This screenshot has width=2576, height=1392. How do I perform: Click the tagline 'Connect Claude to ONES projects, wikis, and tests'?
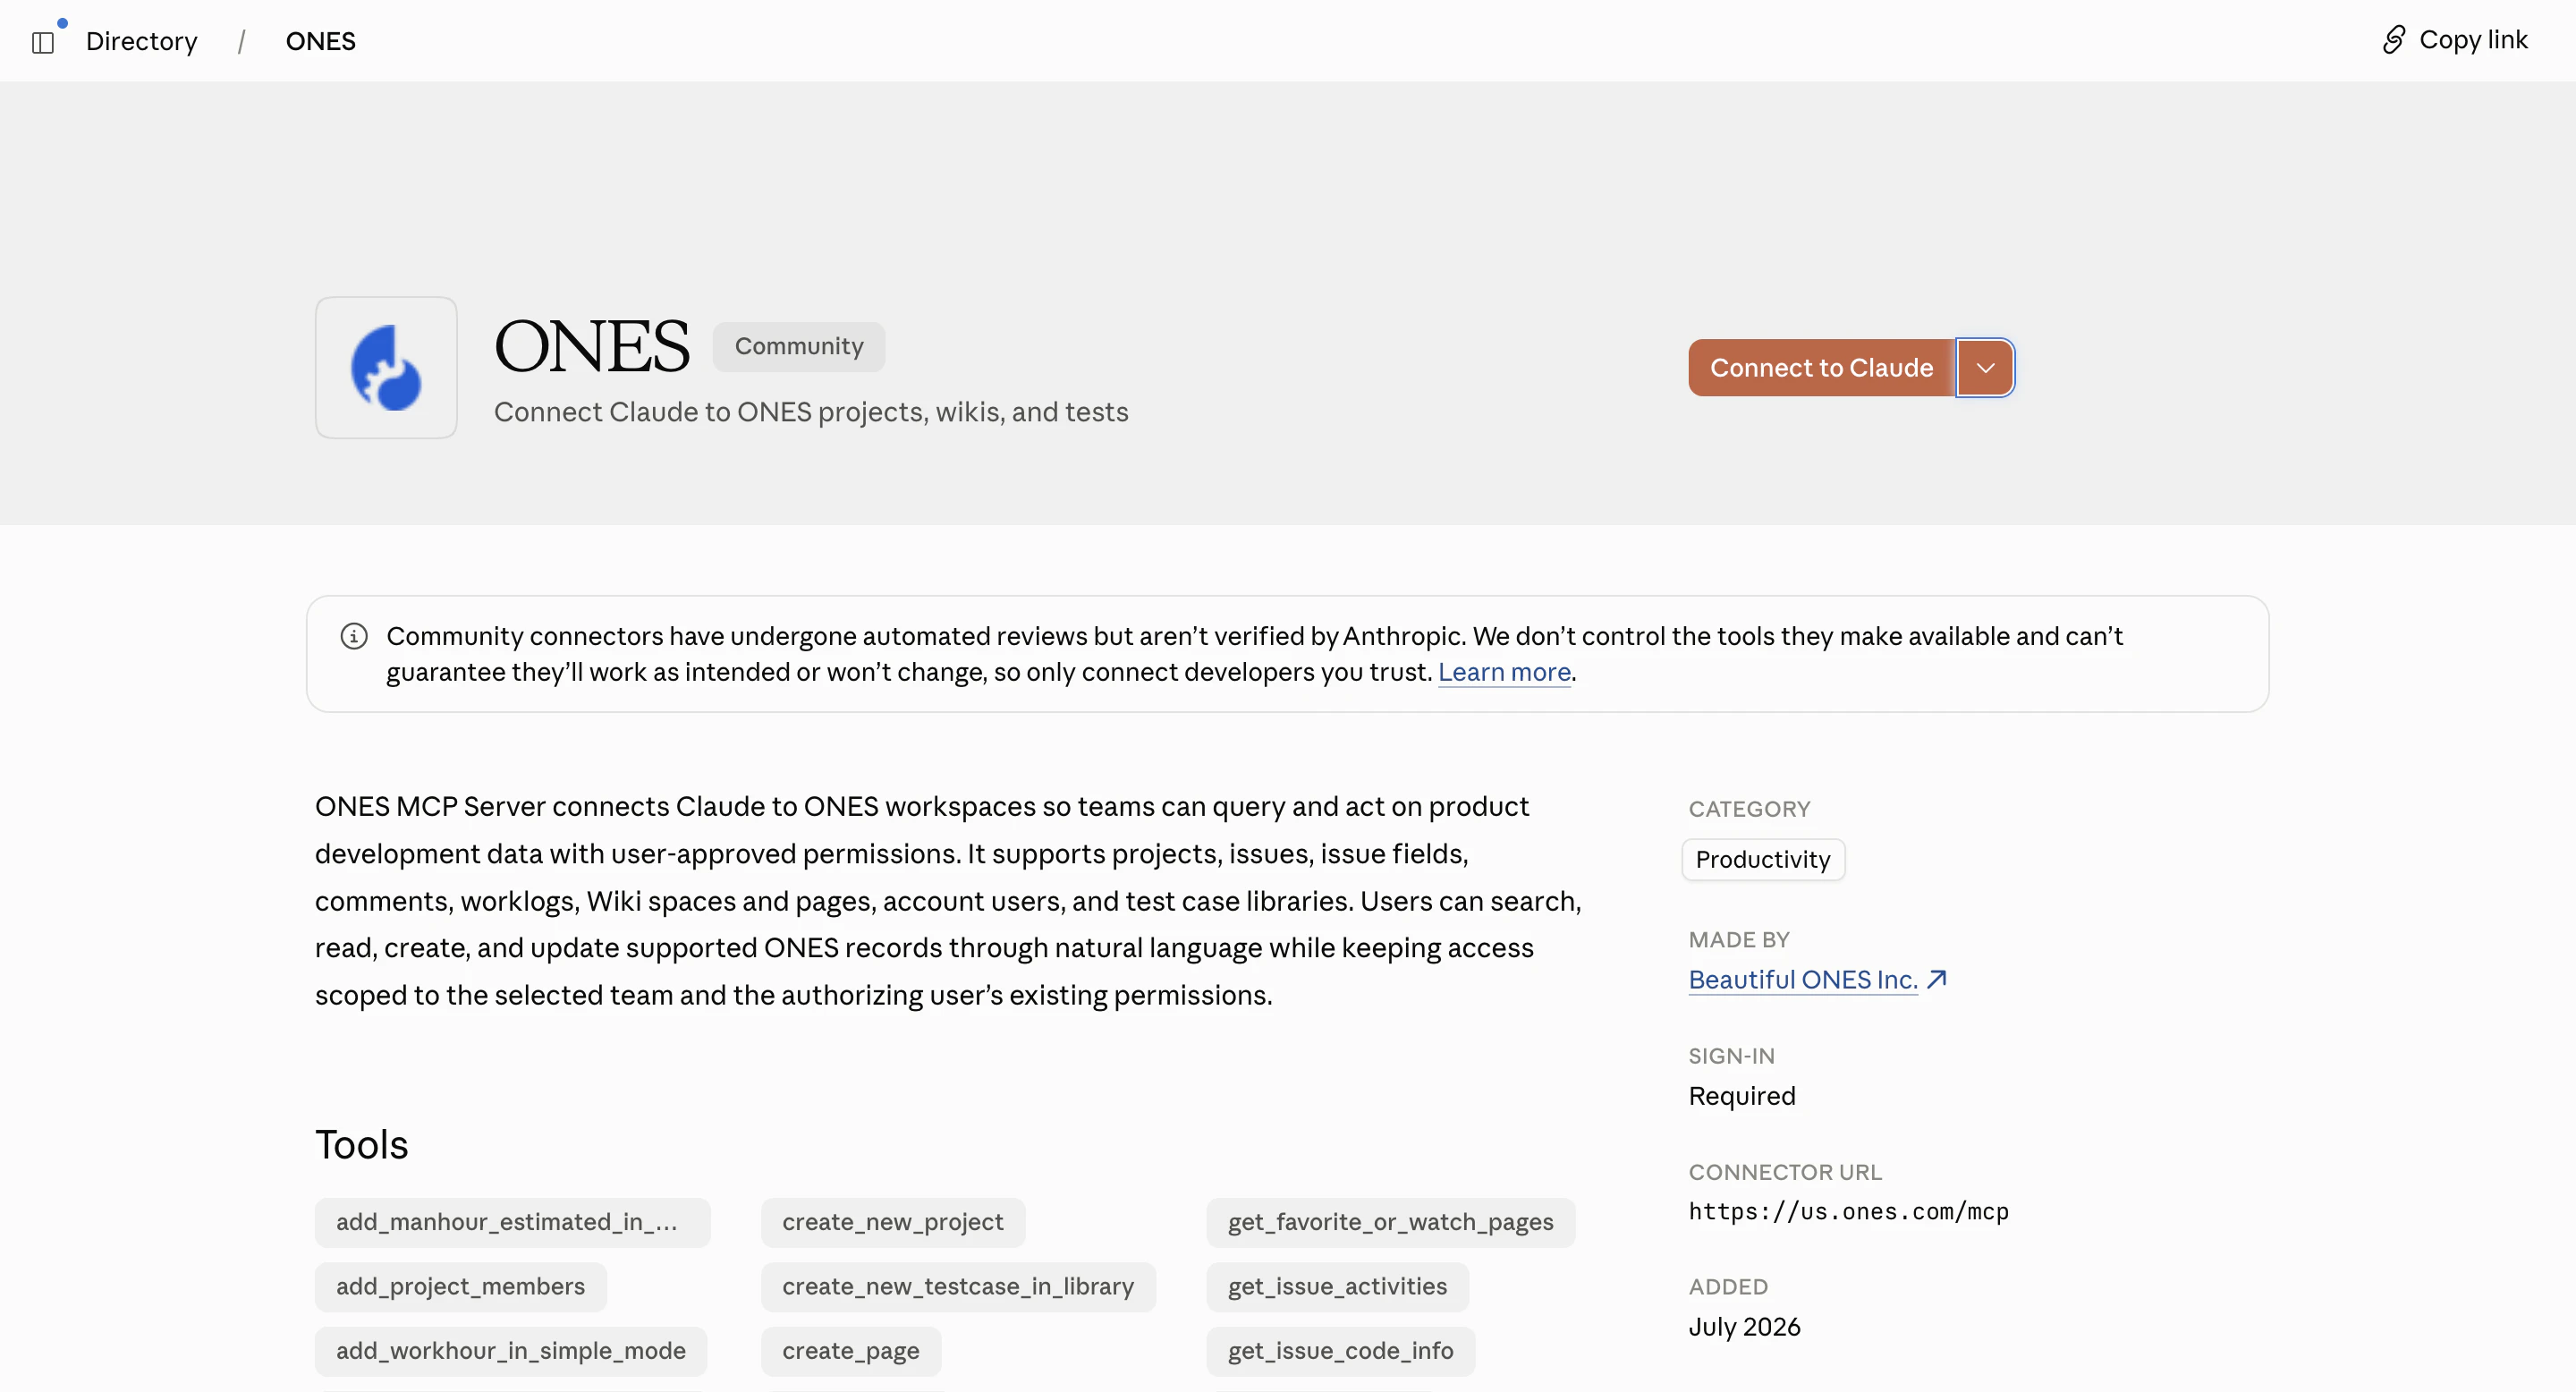[811, 412]
